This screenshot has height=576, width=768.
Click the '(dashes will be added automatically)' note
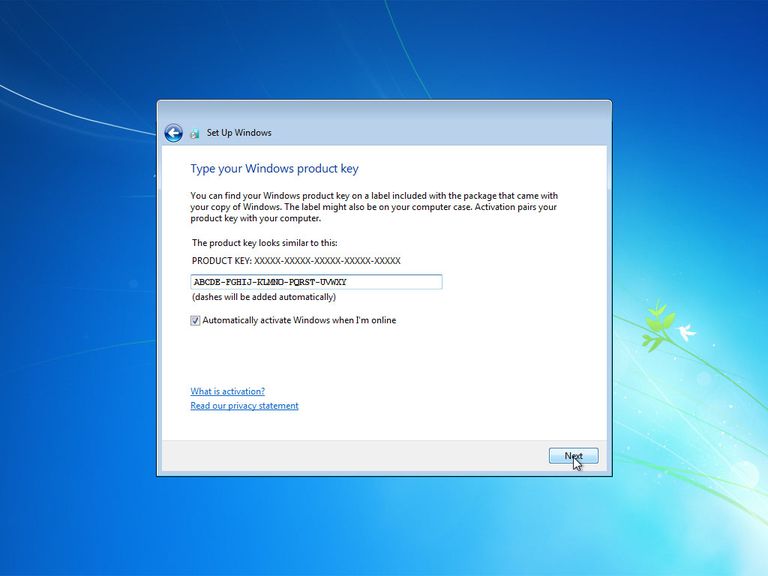coord(264,297)
